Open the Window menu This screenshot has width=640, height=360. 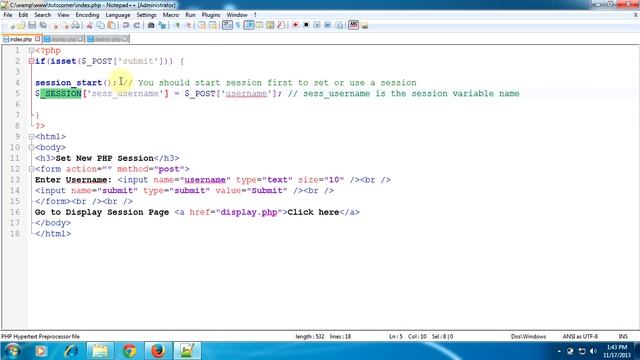237,15
